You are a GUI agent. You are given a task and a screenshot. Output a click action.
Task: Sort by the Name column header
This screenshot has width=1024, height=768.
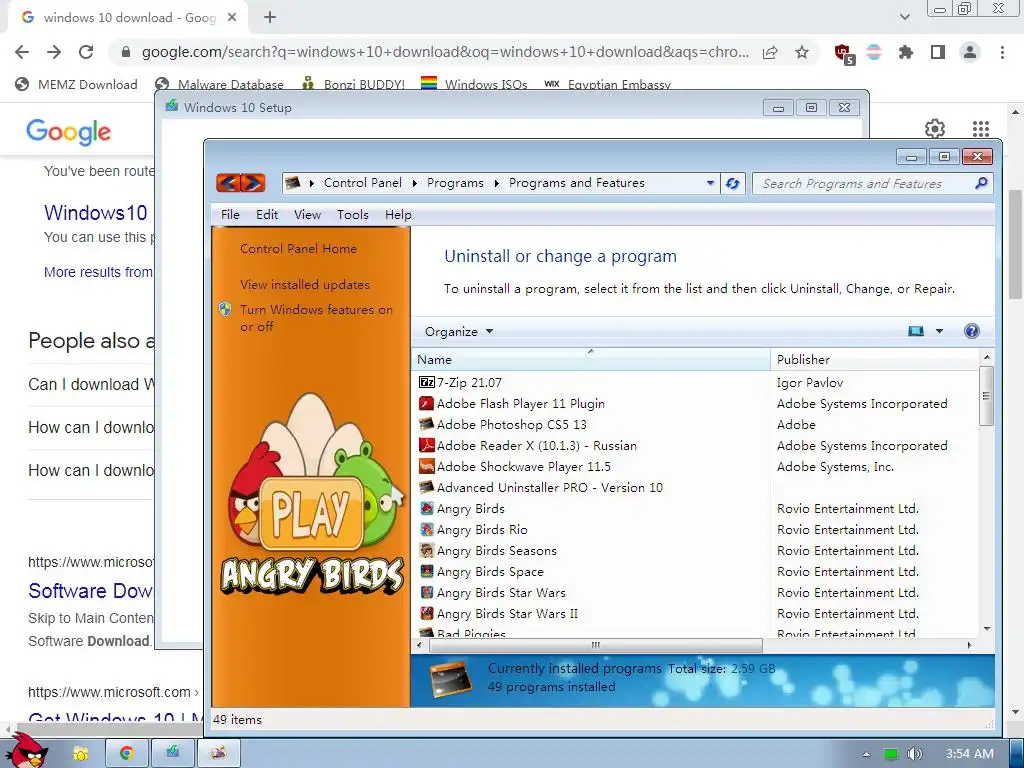[x=591, y=359]
